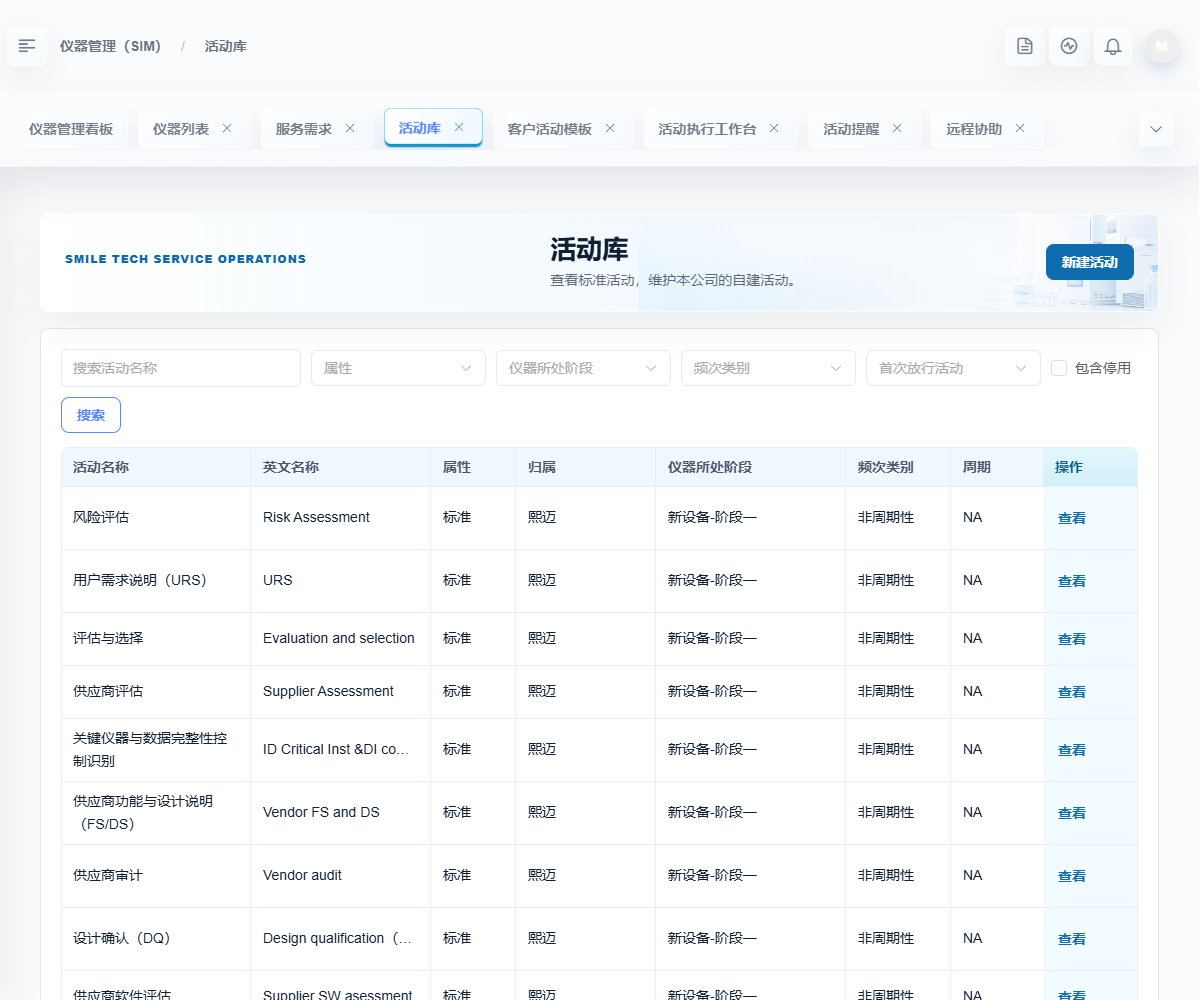Select the Evaluation and selection cell
The height and width of the screenshot is (1000, 1199).
tap(340, 638)
